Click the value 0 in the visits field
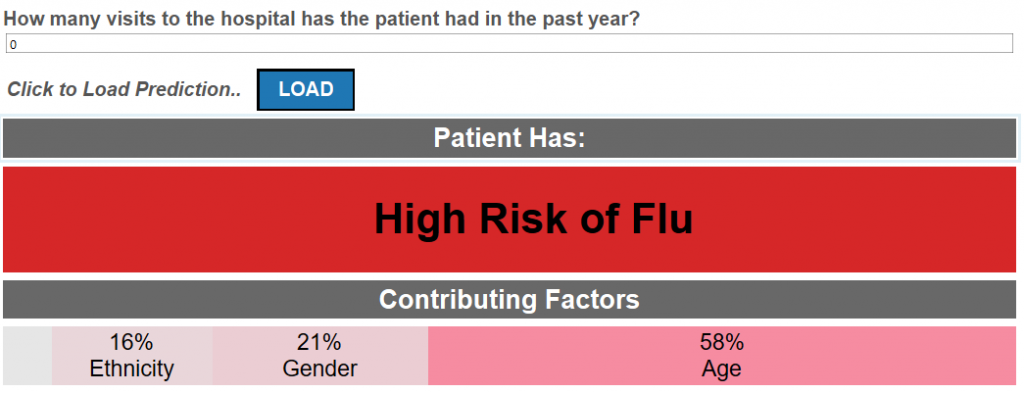Image resolution: width=1024 pixels, height=393 pixels. pyautogui.click(x=12, y=45)
